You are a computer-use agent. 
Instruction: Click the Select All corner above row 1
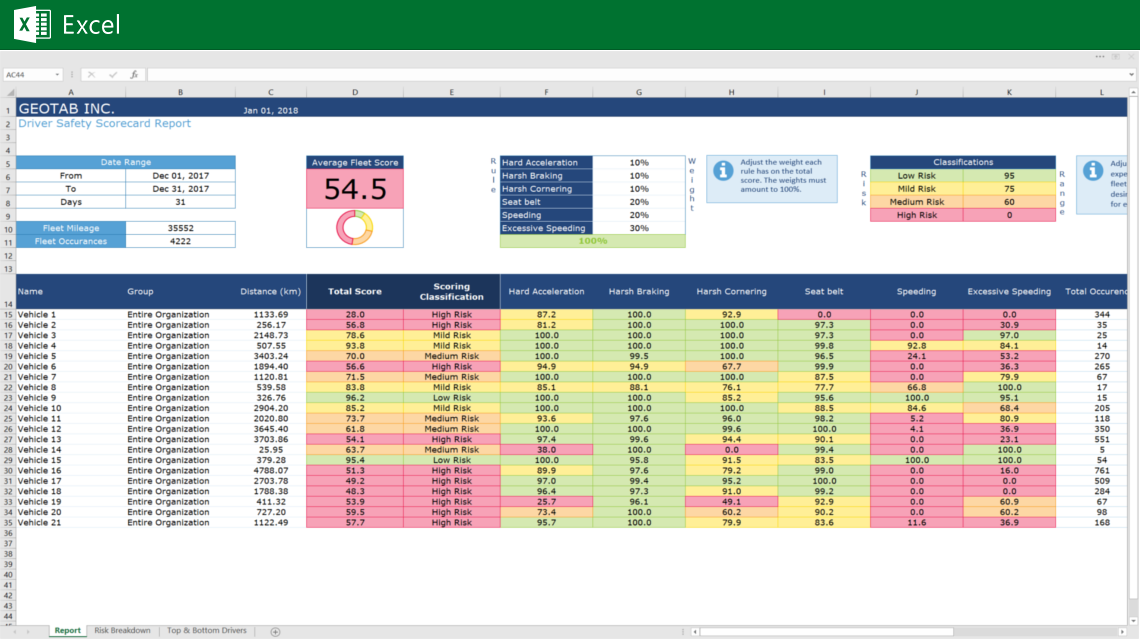(10, 93)
